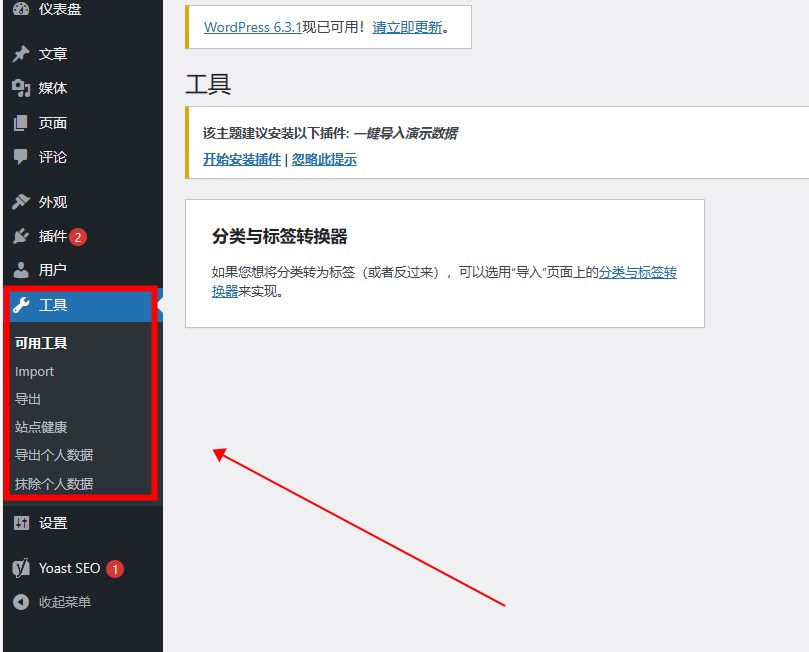Open the 设置 menu
Image resolution: width=809 pixels, height=652 pixels.
(x=53, y=523)
